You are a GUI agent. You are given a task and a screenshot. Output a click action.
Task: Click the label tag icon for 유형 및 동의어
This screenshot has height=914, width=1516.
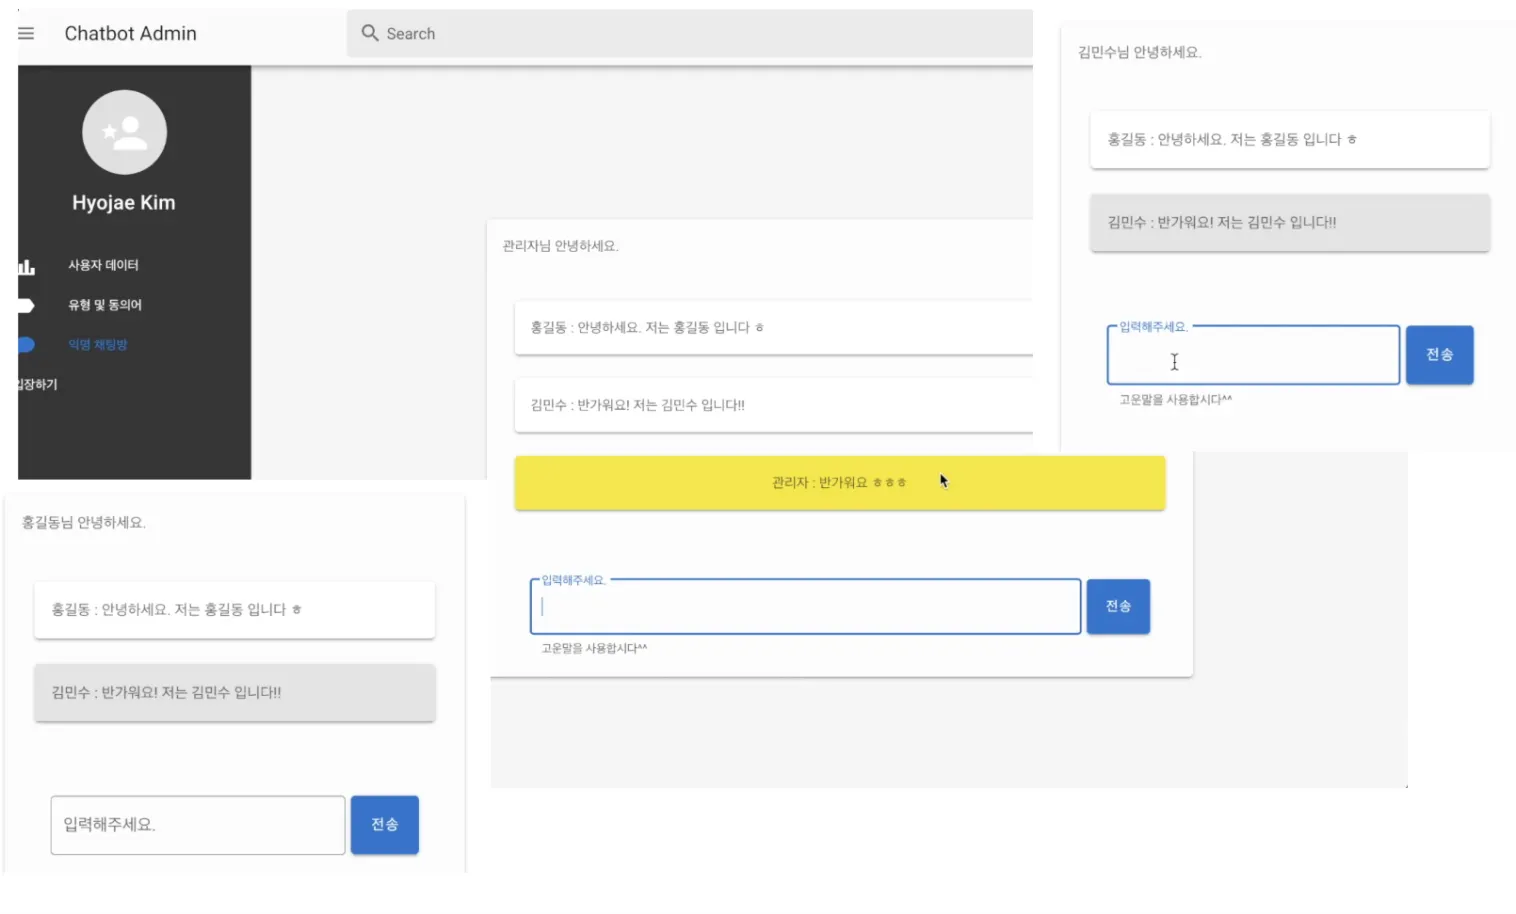tap(26, 305)
